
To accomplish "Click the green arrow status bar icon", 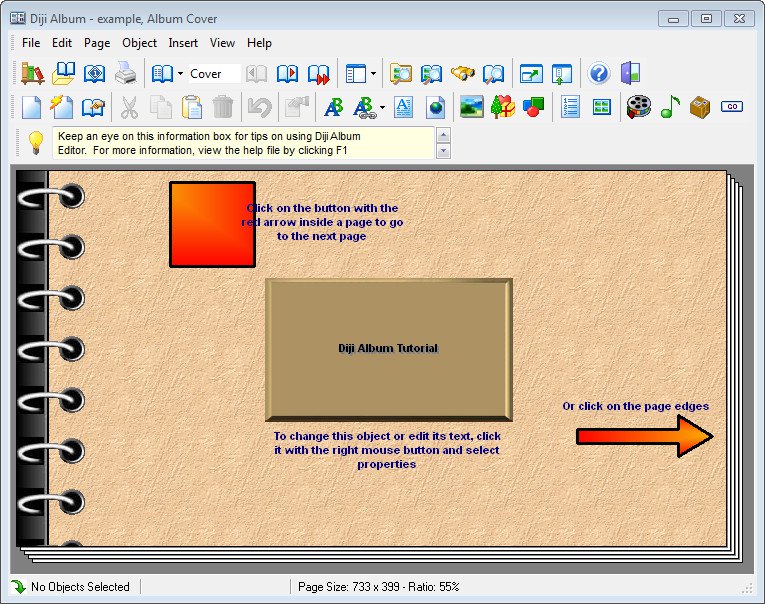I will (19, 586).
